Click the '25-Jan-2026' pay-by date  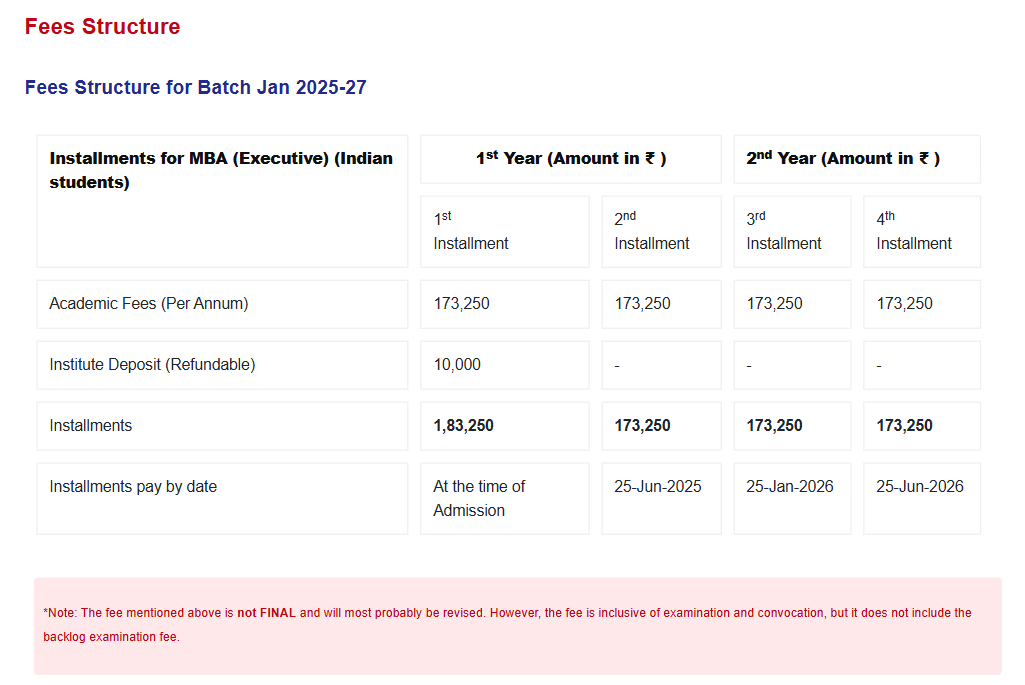click(x=790, y=486)
